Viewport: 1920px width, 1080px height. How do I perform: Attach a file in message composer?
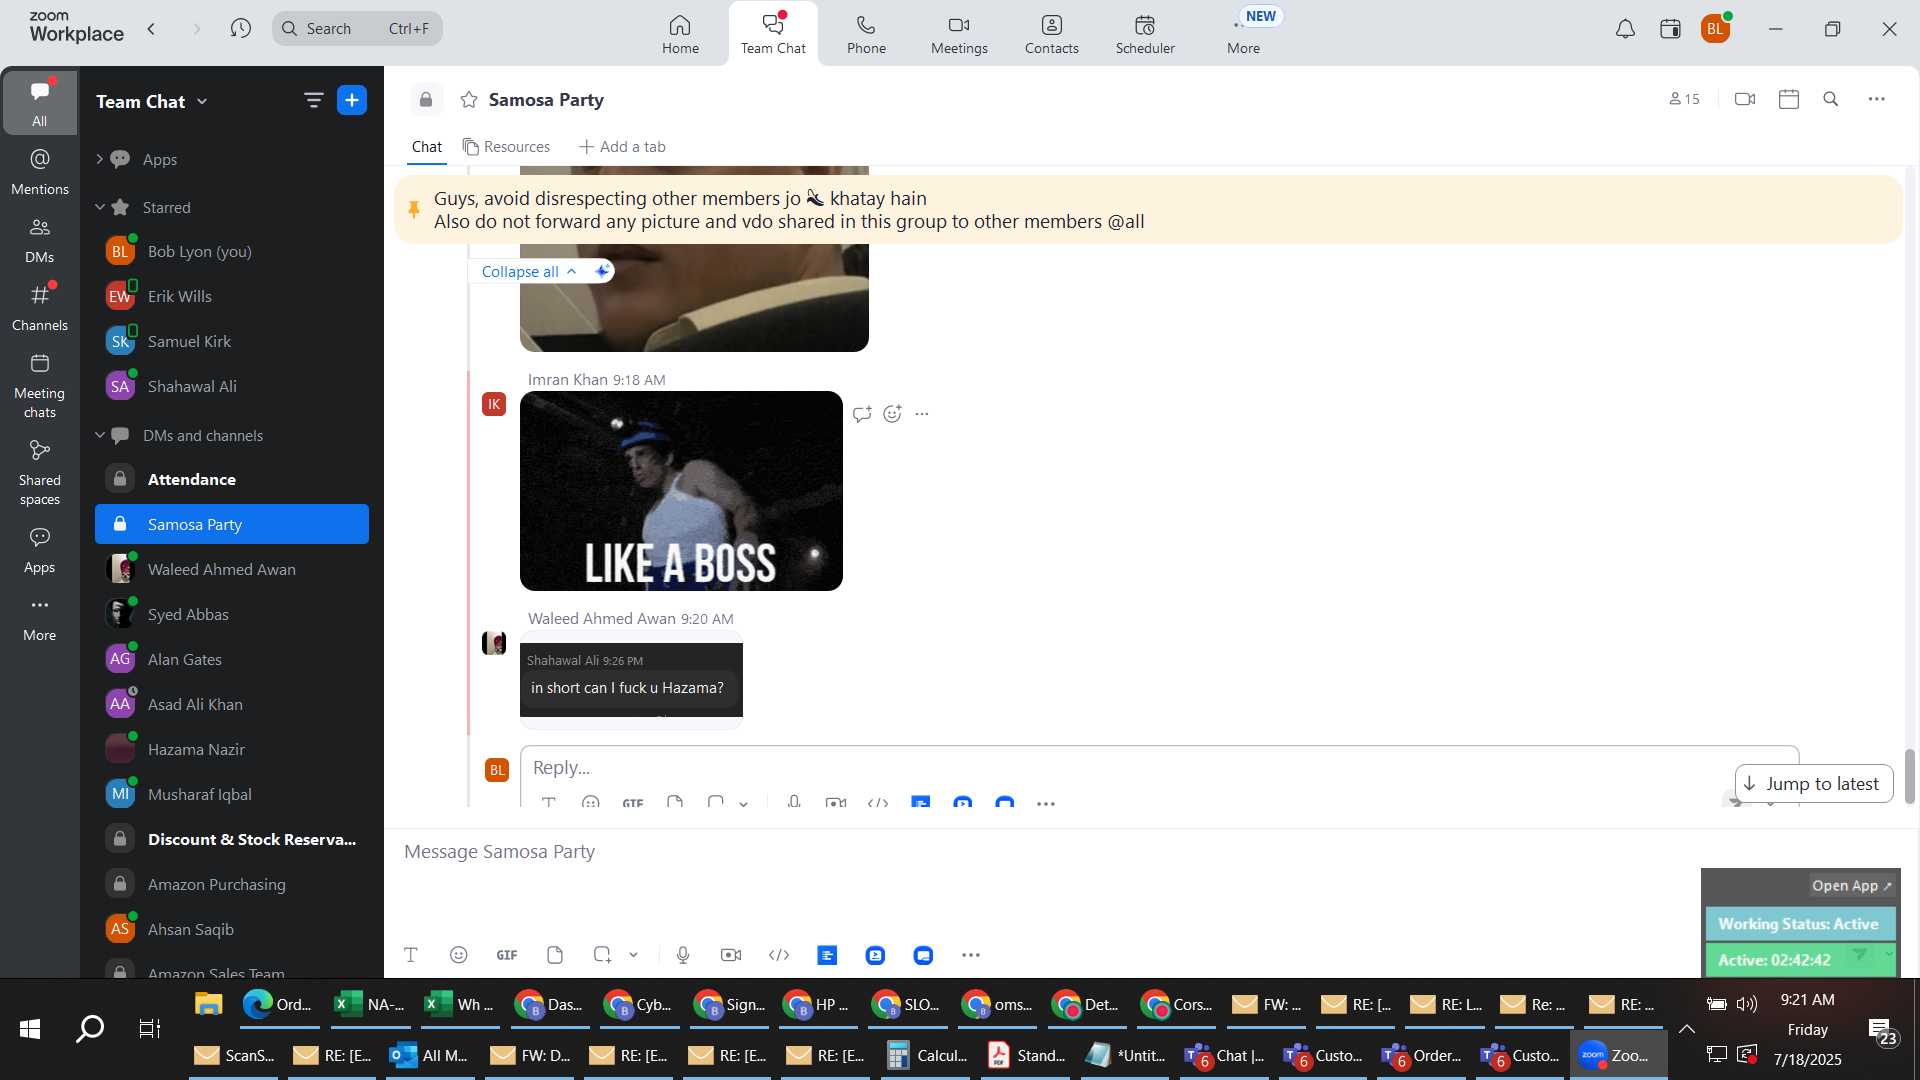point(555,955)
